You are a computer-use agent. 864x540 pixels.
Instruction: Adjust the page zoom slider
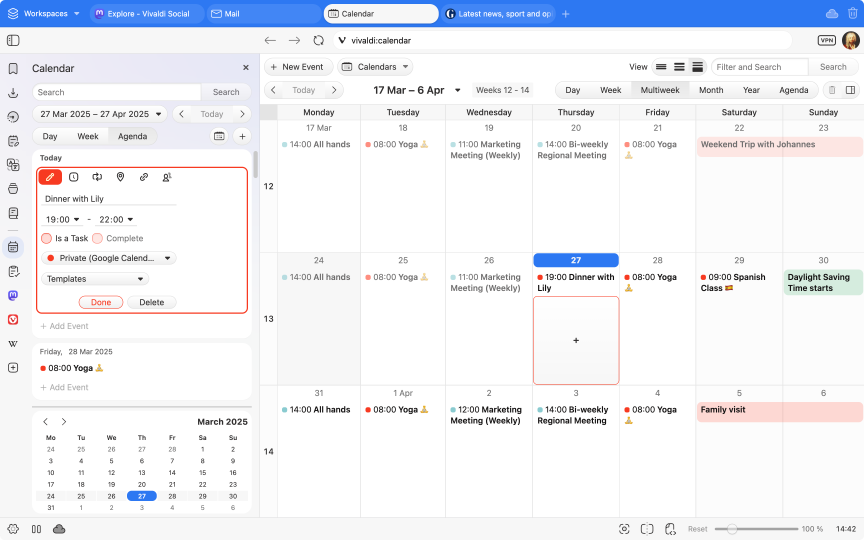pyautogui.click(x=733, y=529)
